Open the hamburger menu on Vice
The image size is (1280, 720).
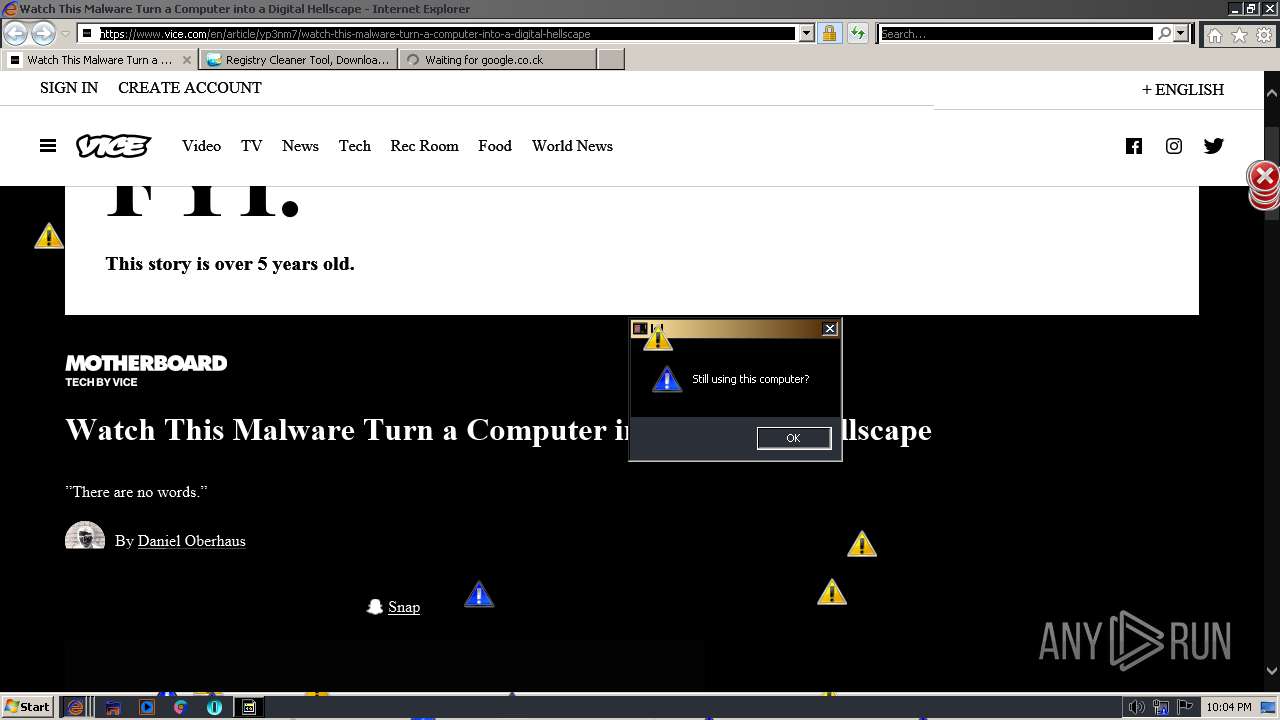tap(48, 146)
